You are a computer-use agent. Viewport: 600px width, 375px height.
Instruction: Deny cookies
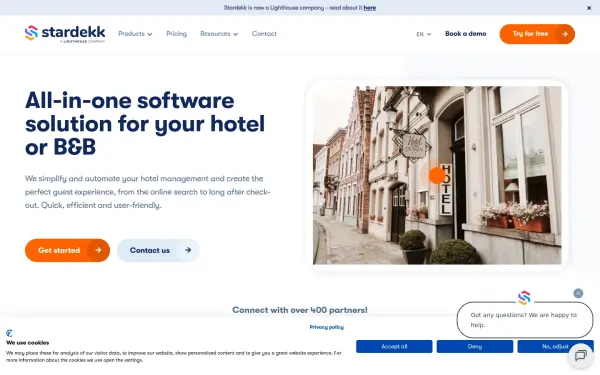(475, 347)
